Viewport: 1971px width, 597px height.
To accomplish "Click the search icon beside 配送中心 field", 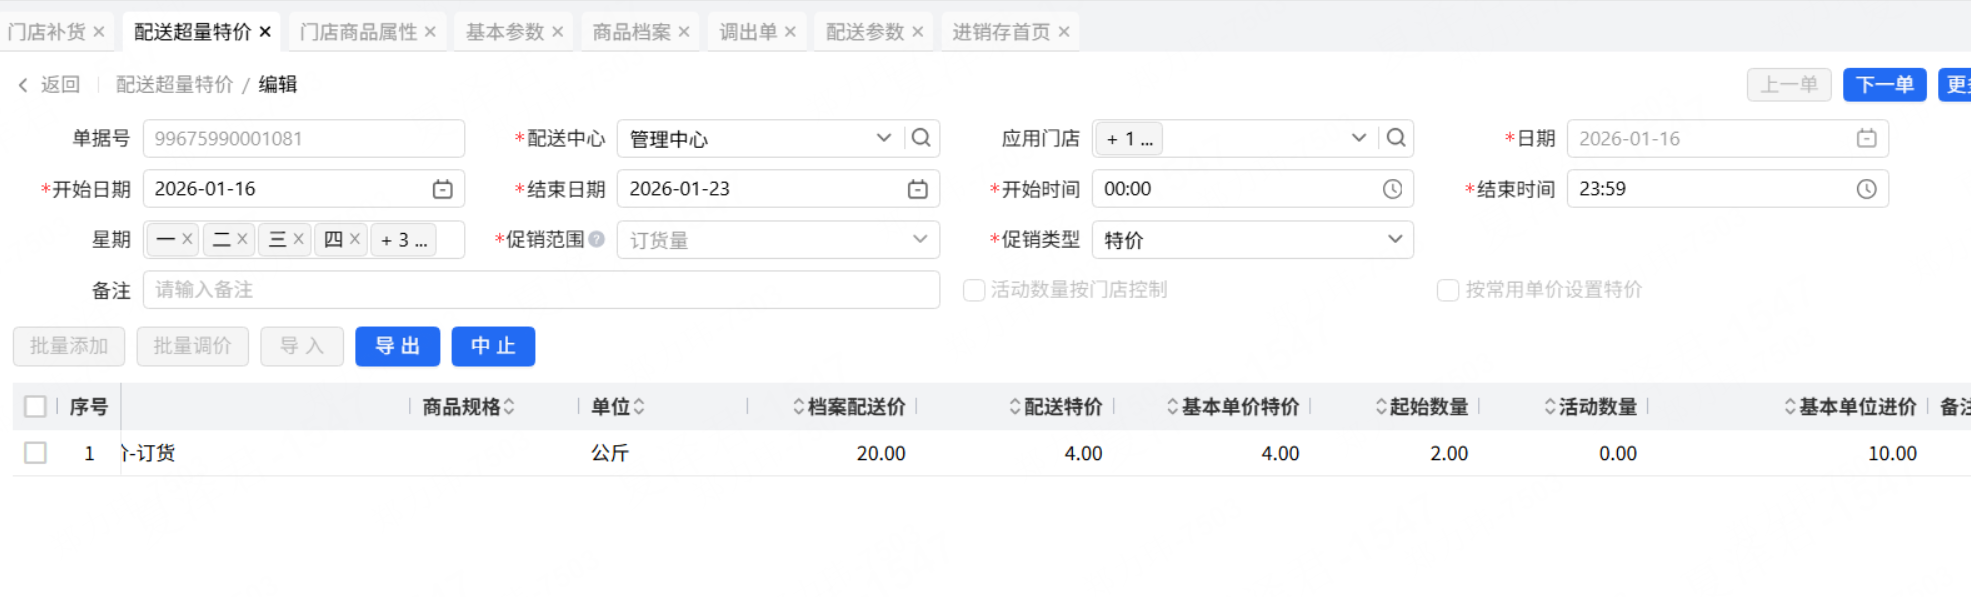I will coord(921,138).
